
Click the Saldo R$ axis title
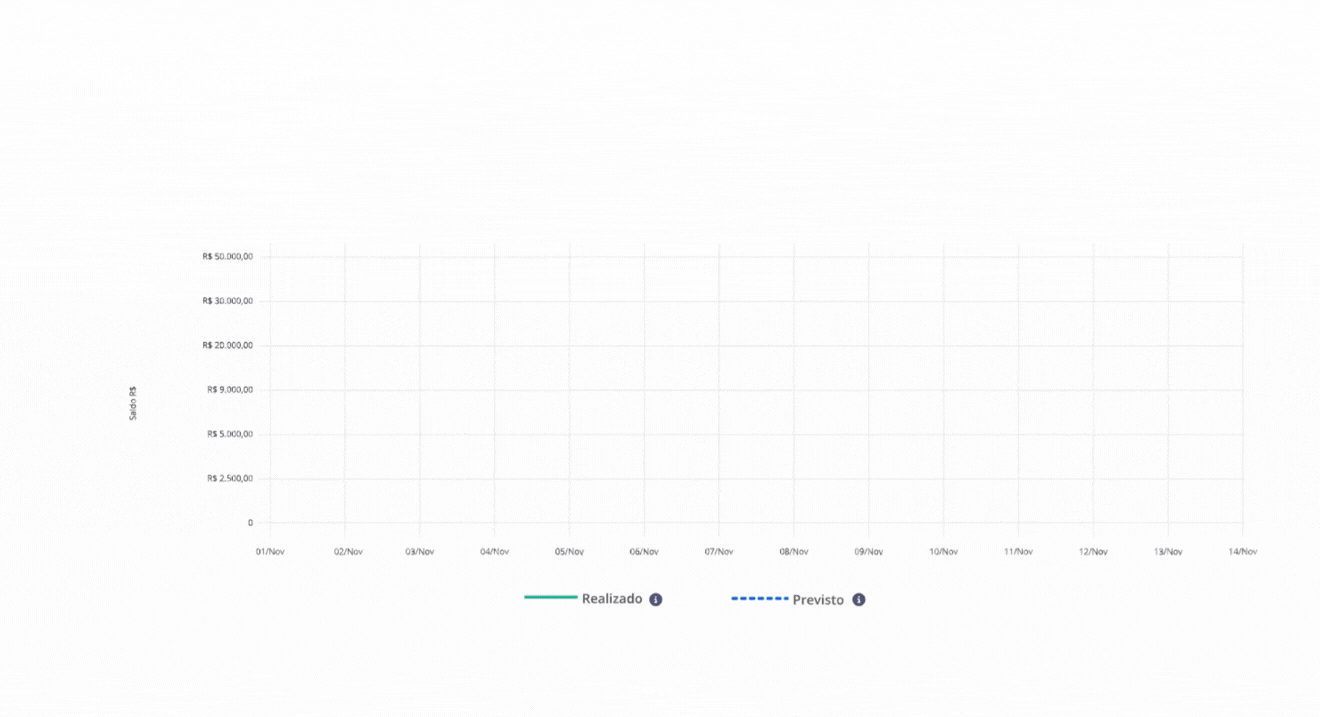133,403
